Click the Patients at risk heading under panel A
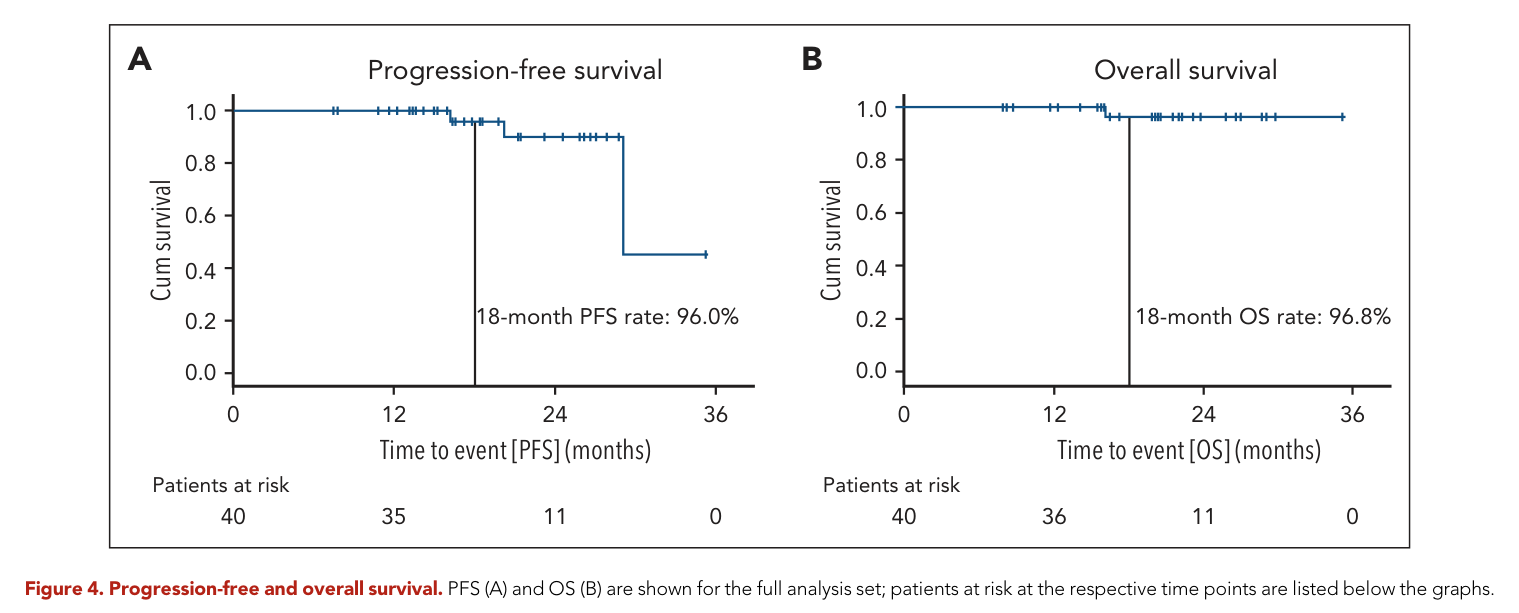1519x613 pixels. [220, 485]
